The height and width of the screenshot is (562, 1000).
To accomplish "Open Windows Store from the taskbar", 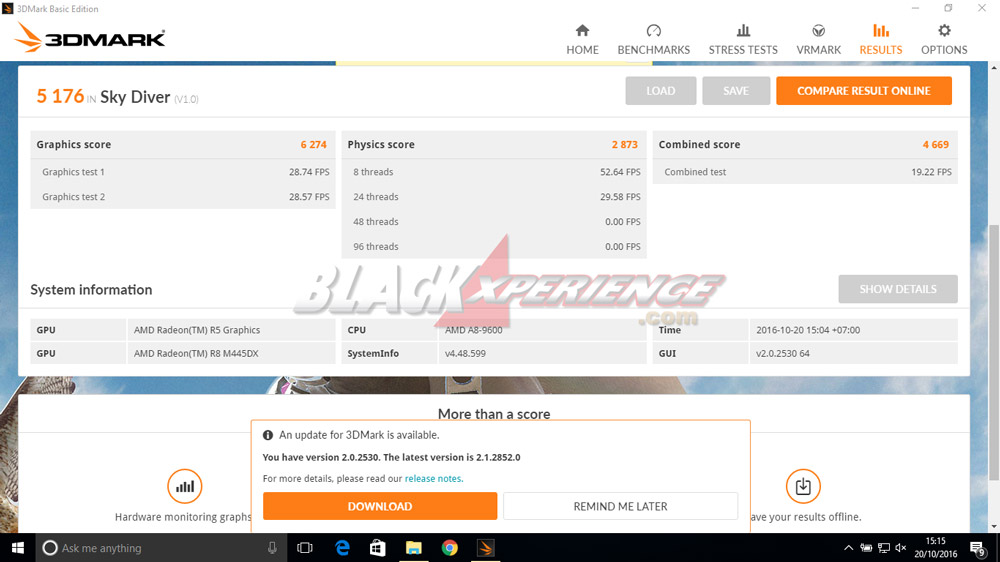I will tap(377, 548).
